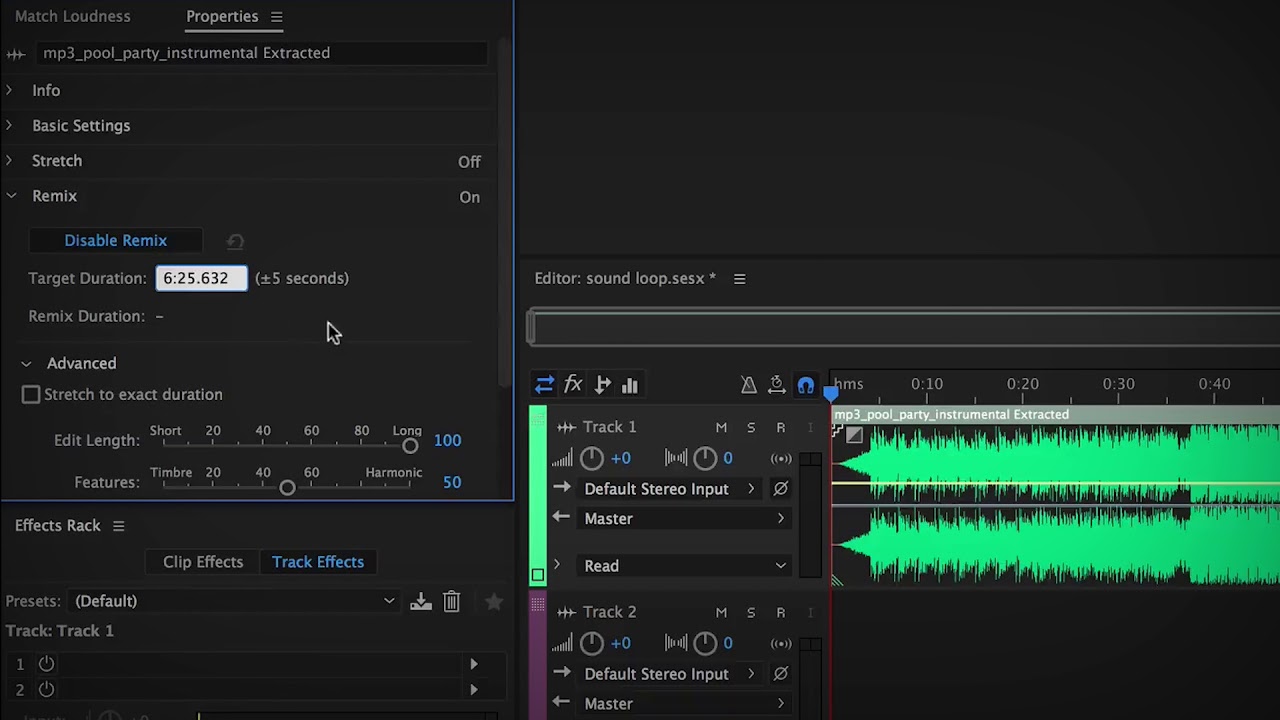Image resolution: width=1280 pixels, height=720 pixels.
Task: Switch to Match Loudness tab
Action: point(72,17)
